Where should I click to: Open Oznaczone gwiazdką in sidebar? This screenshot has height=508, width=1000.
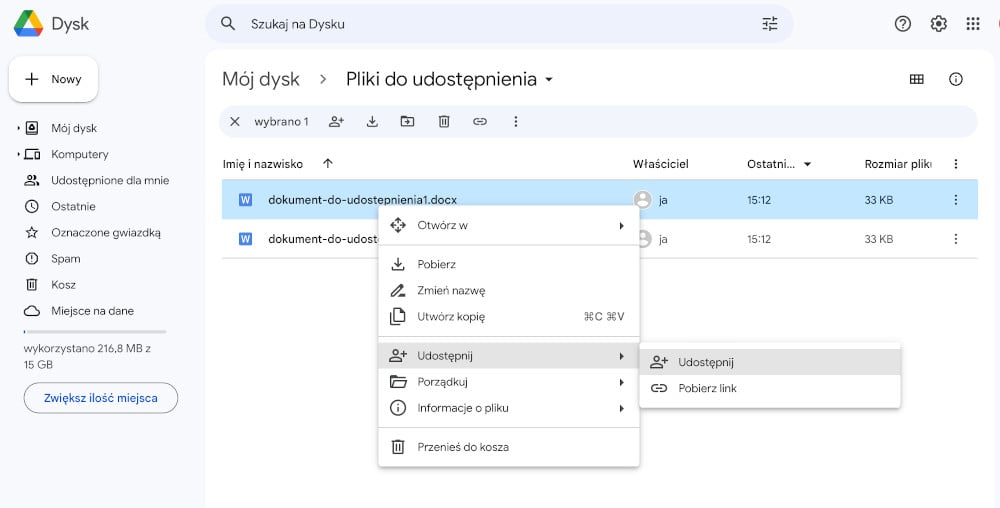point(106,233)
